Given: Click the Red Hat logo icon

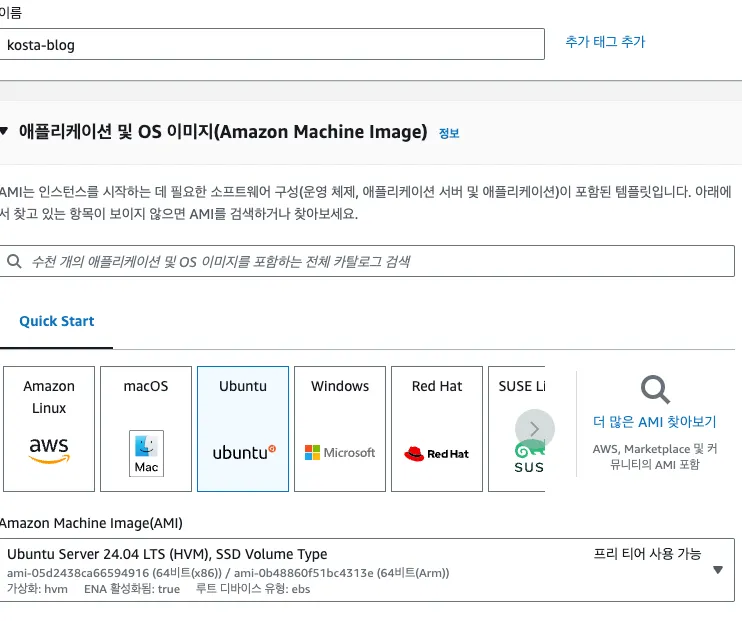Looking at the screenshot, I should point(436,453).
